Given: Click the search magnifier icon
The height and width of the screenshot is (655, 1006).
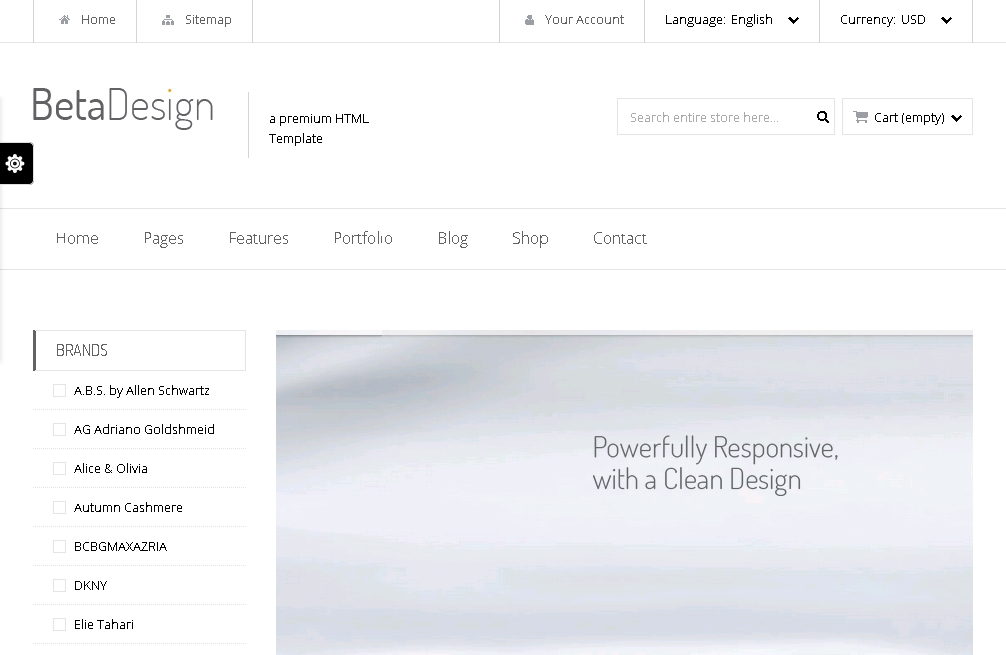Looking at the screenshot, I should click(823, 117).
